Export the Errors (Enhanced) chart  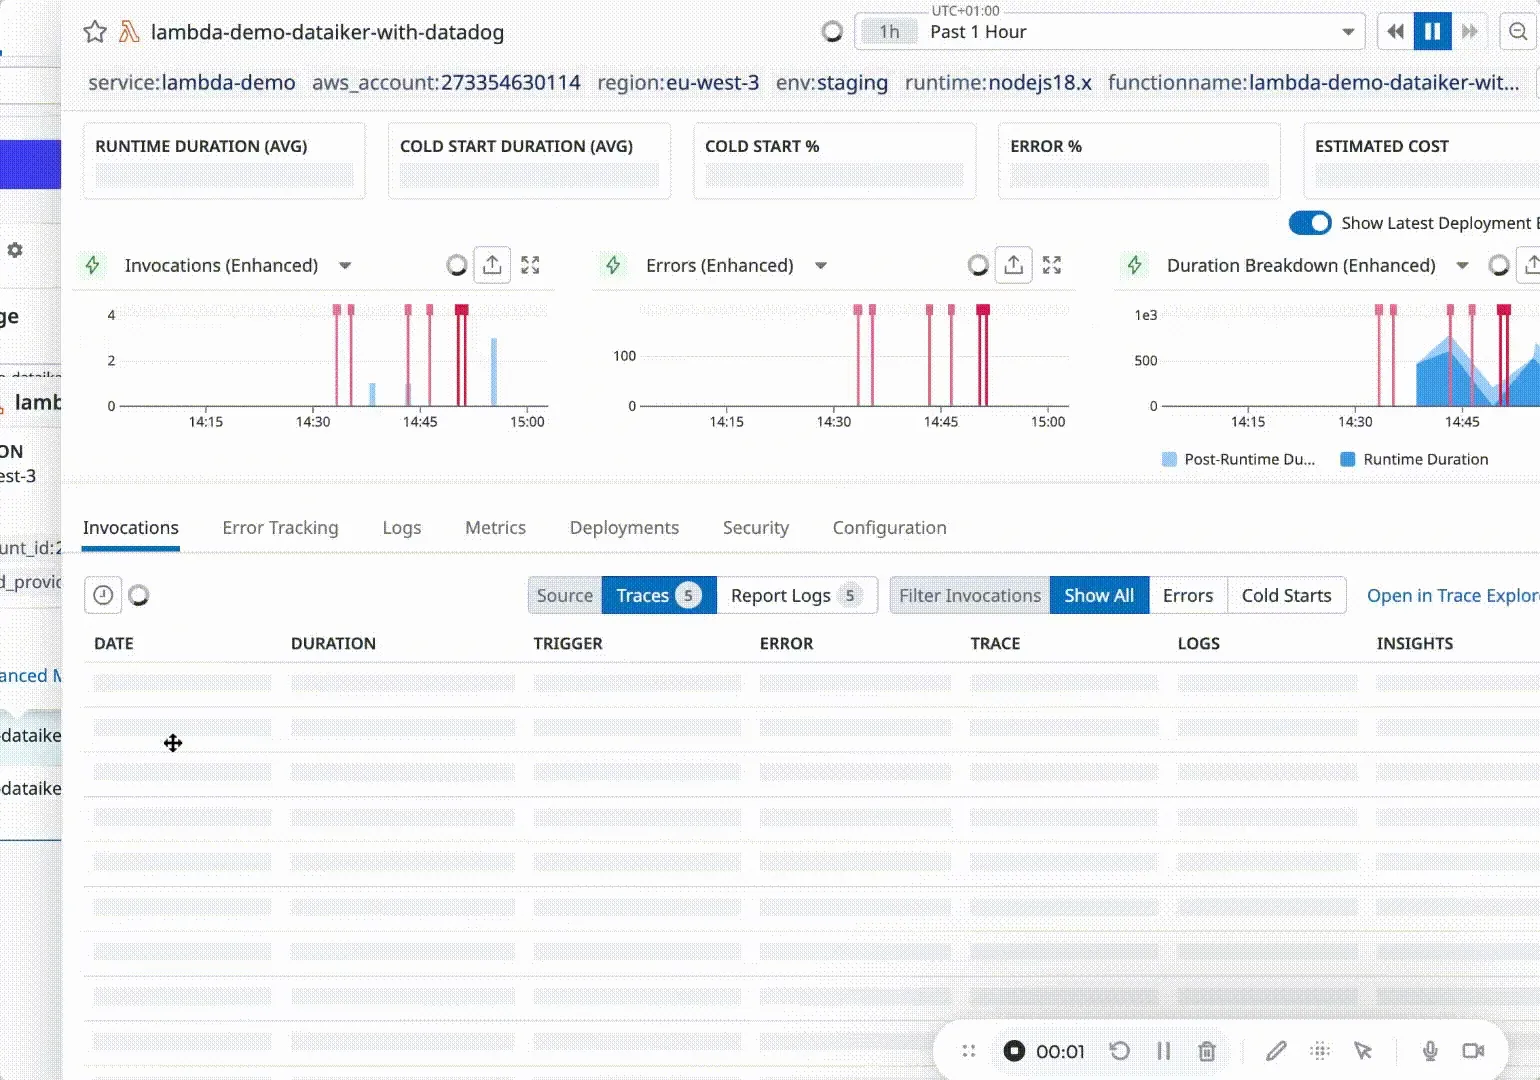[1013, 265]
